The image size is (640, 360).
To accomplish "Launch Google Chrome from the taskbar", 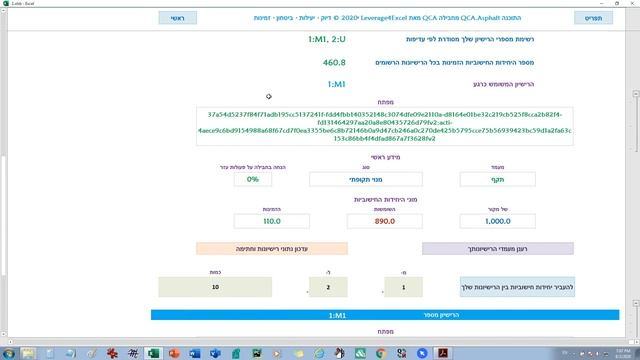I will click(x=381, y=353).
